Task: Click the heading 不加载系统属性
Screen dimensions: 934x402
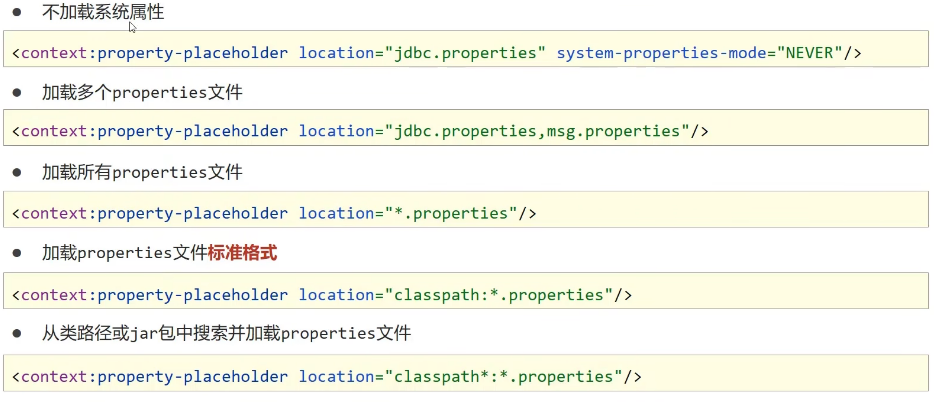Action: tap(103, 12)
